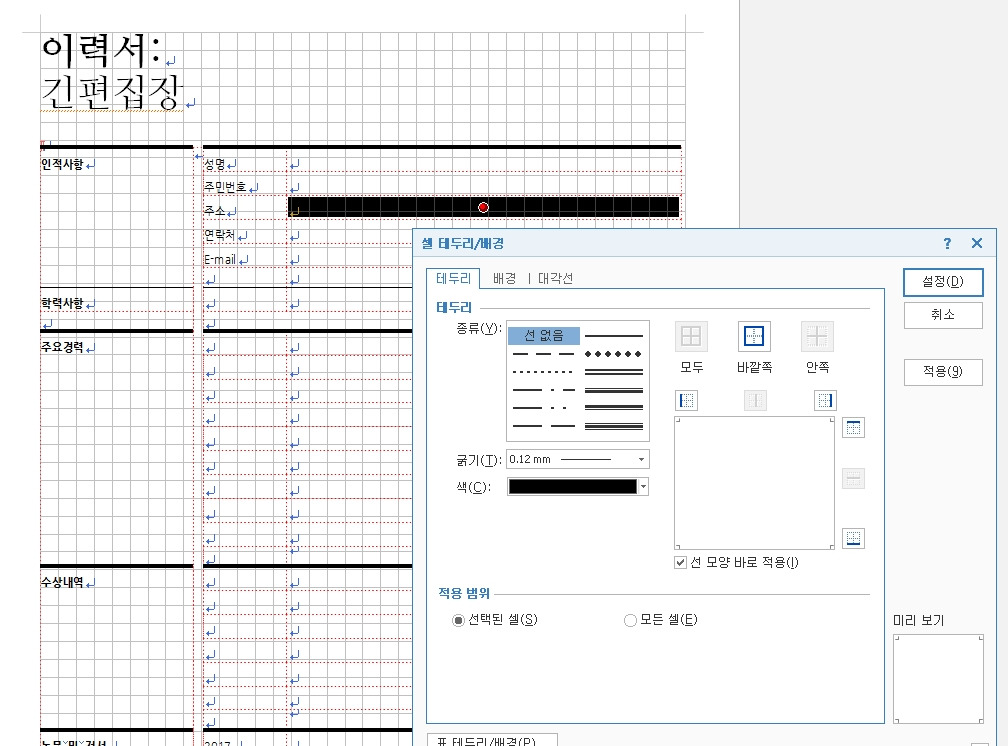
Task: Click the 인적사항 heading in document
Action: point(62,165)
